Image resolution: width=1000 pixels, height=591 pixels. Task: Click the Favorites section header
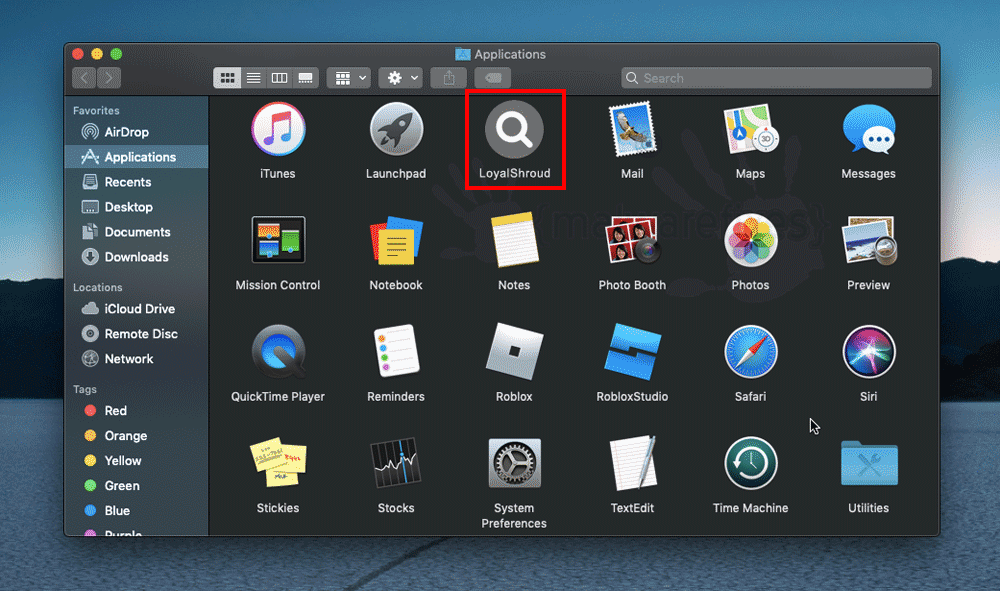click(96, 110)
